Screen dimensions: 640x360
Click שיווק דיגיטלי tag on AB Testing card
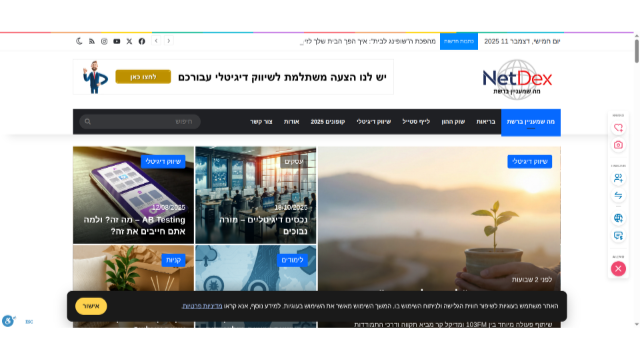click(x=163, y=162)
